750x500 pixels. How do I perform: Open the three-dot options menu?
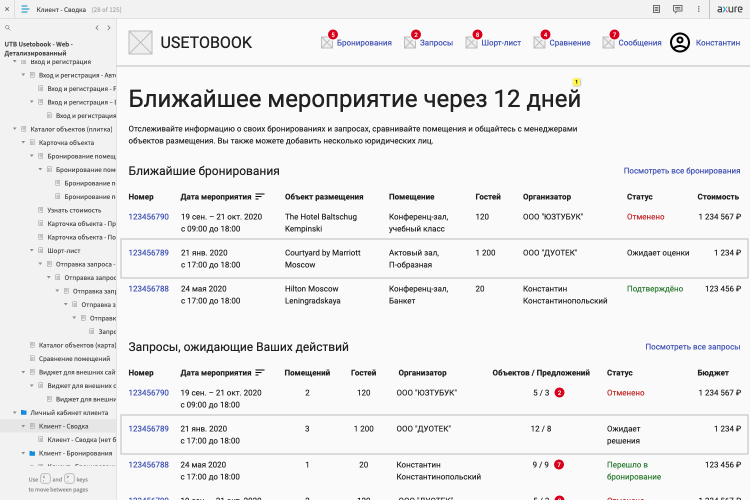click(698, 9)
